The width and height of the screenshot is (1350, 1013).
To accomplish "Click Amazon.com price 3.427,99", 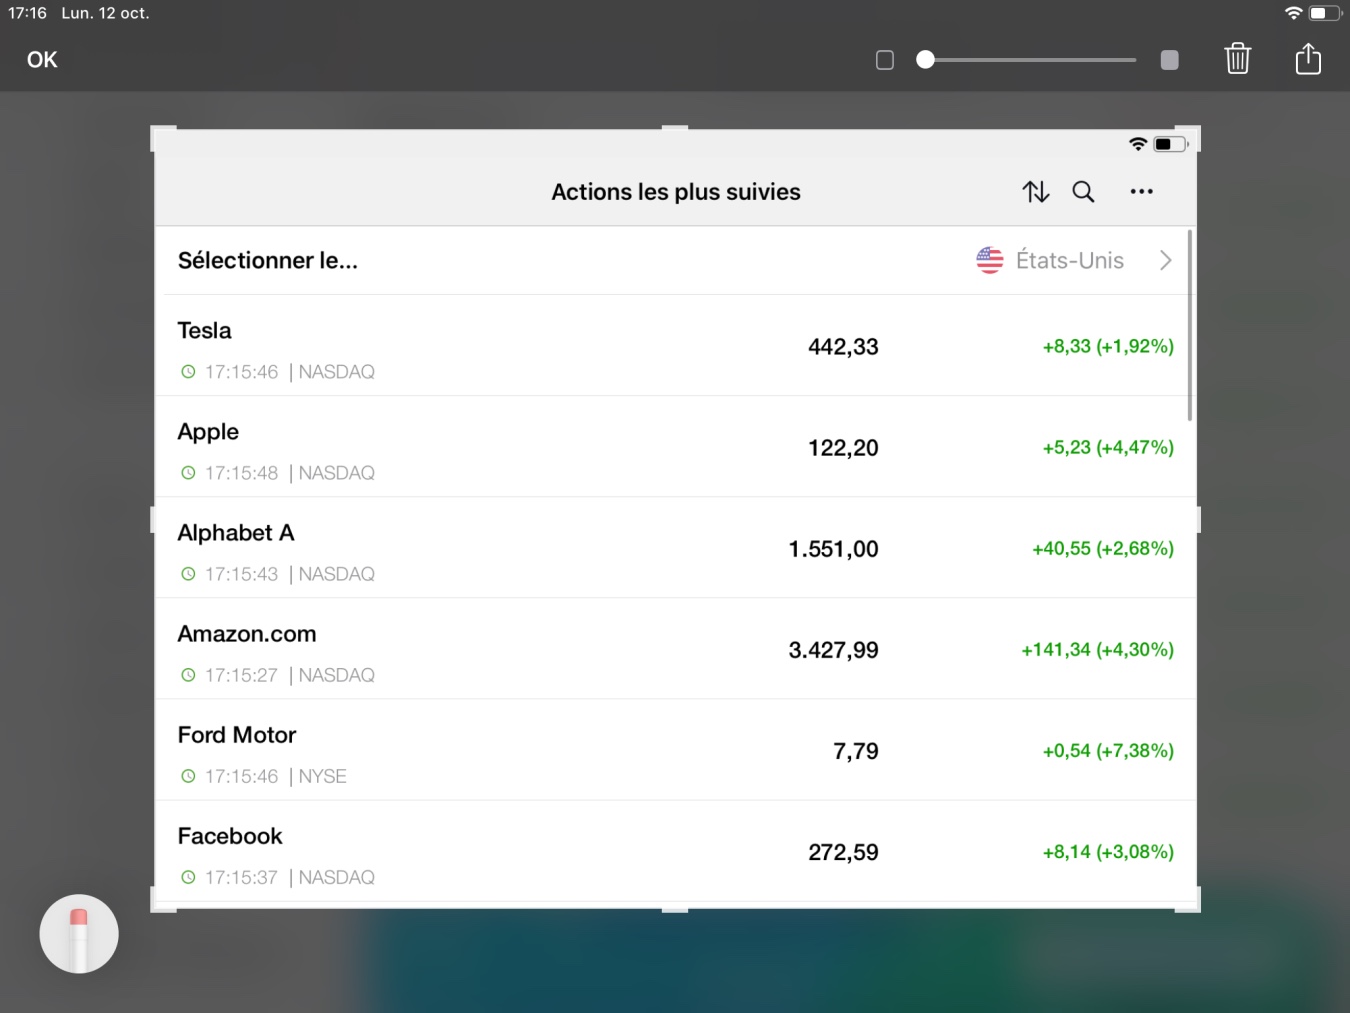I will [833, 650].
